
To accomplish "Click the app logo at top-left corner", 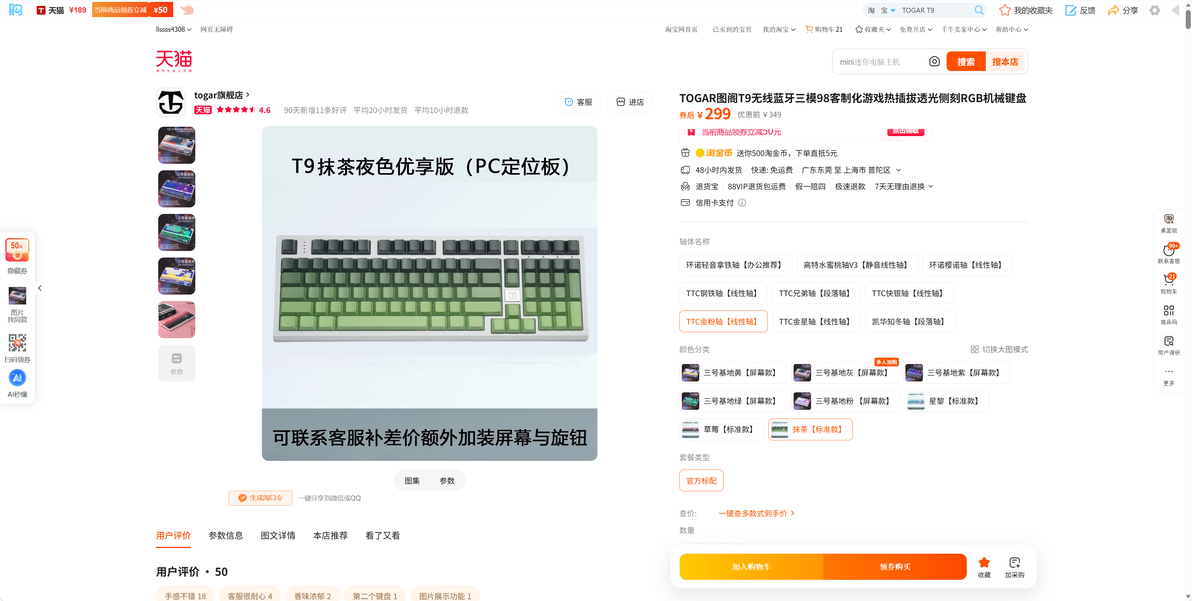I will pyautogui.click(x=15, y=10).
